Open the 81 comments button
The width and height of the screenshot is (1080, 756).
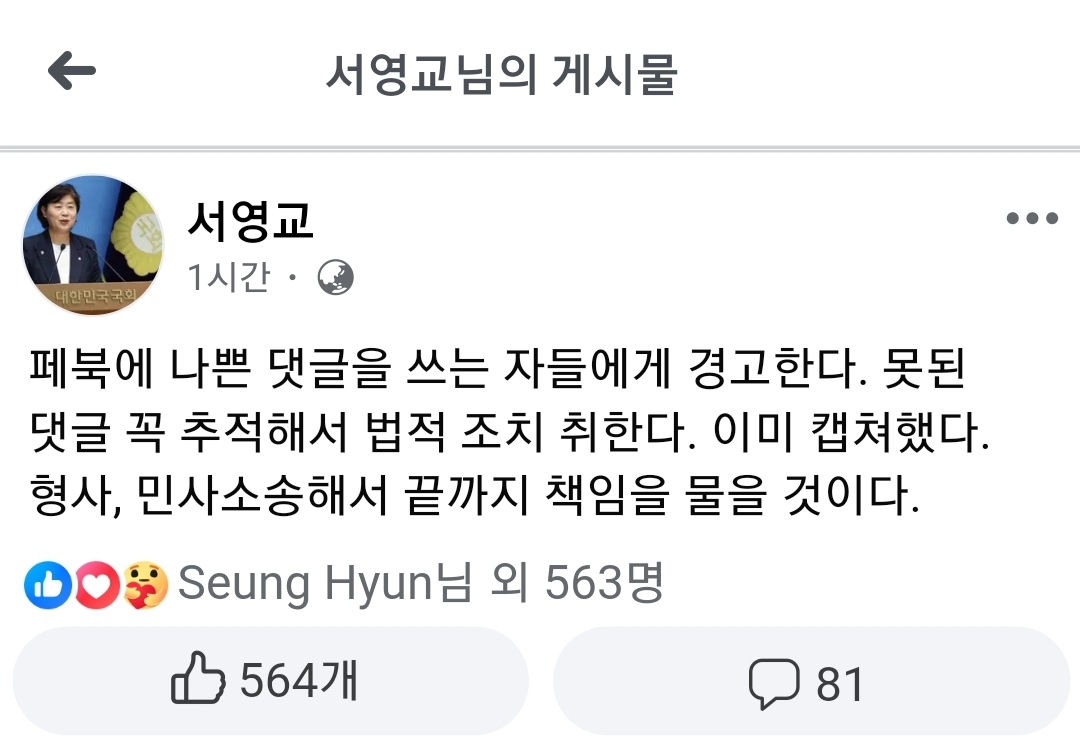811,680
